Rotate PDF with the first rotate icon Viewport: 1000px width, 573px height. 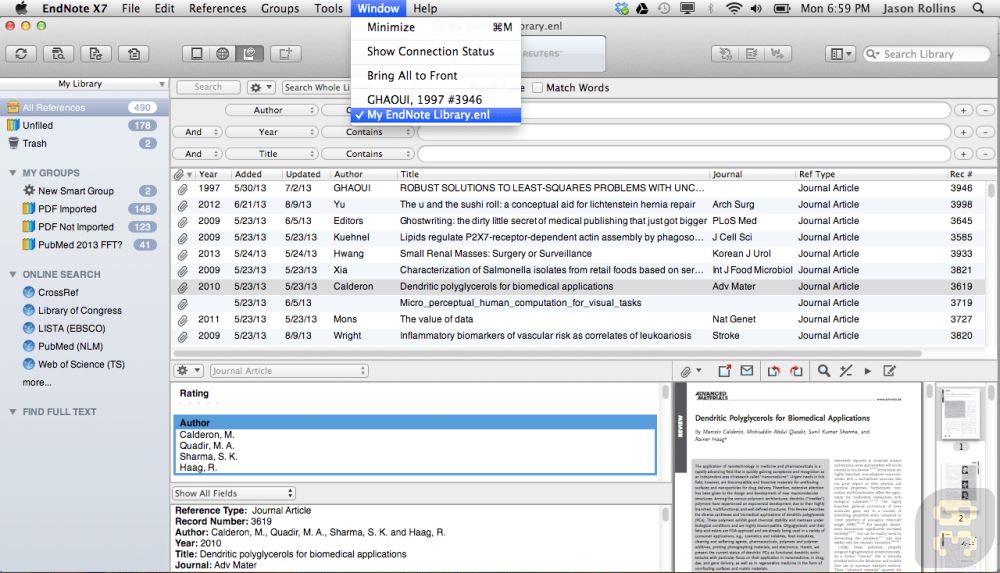tap(774, 371)
